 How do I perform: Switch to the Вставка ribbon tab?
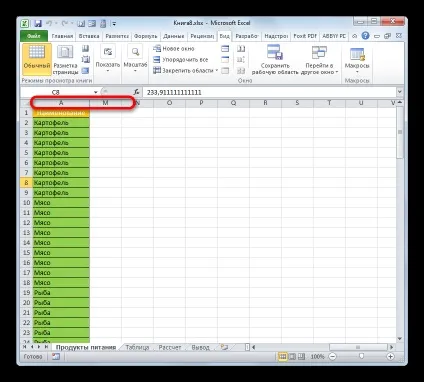click(89, 36)
